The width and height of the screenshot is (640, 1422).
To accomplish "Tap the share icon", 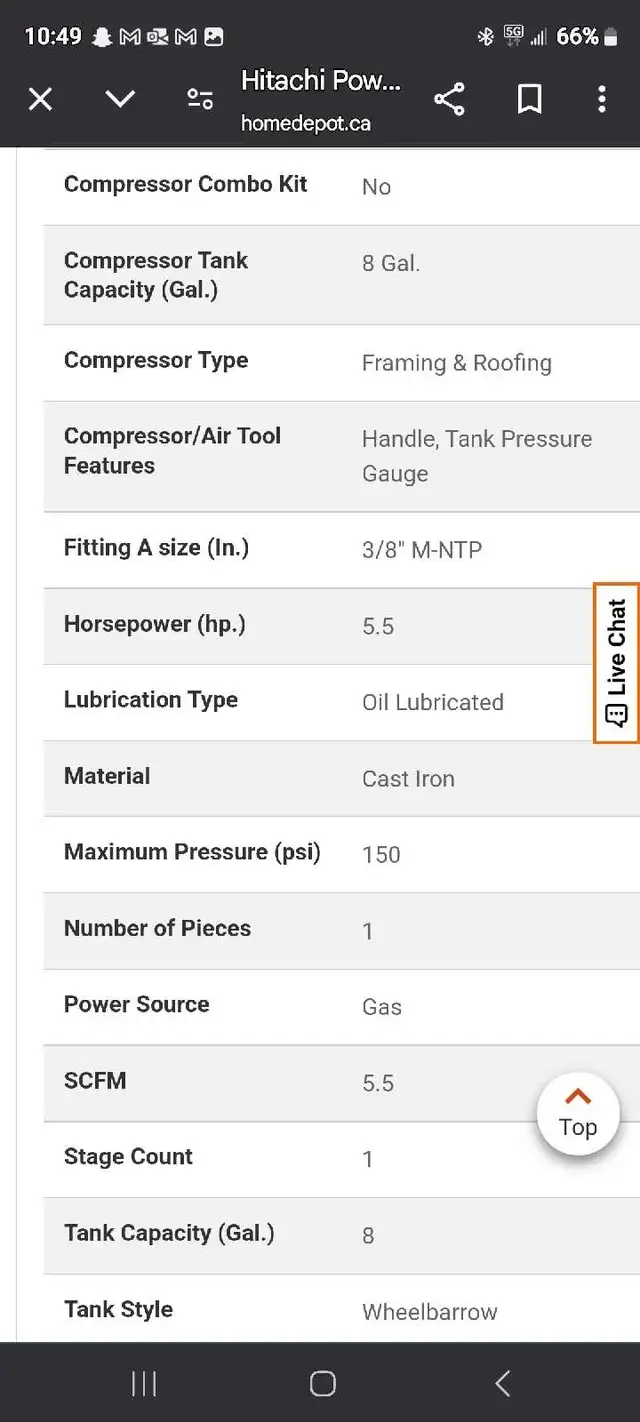I will (449, 99).
